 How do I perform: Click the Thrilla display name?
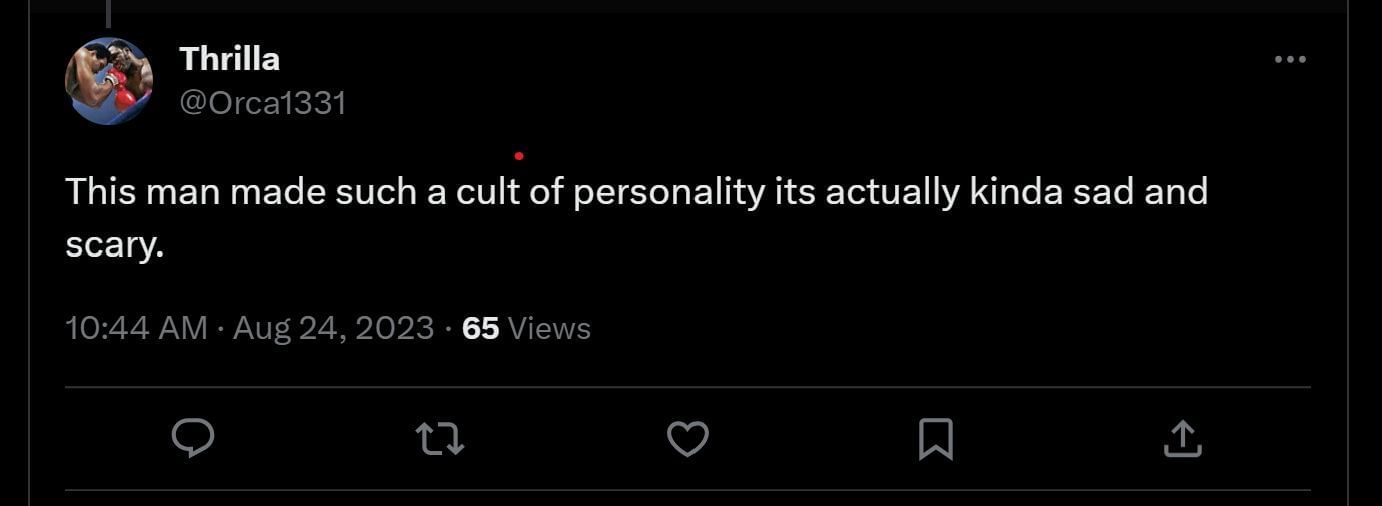click(229, 59)
